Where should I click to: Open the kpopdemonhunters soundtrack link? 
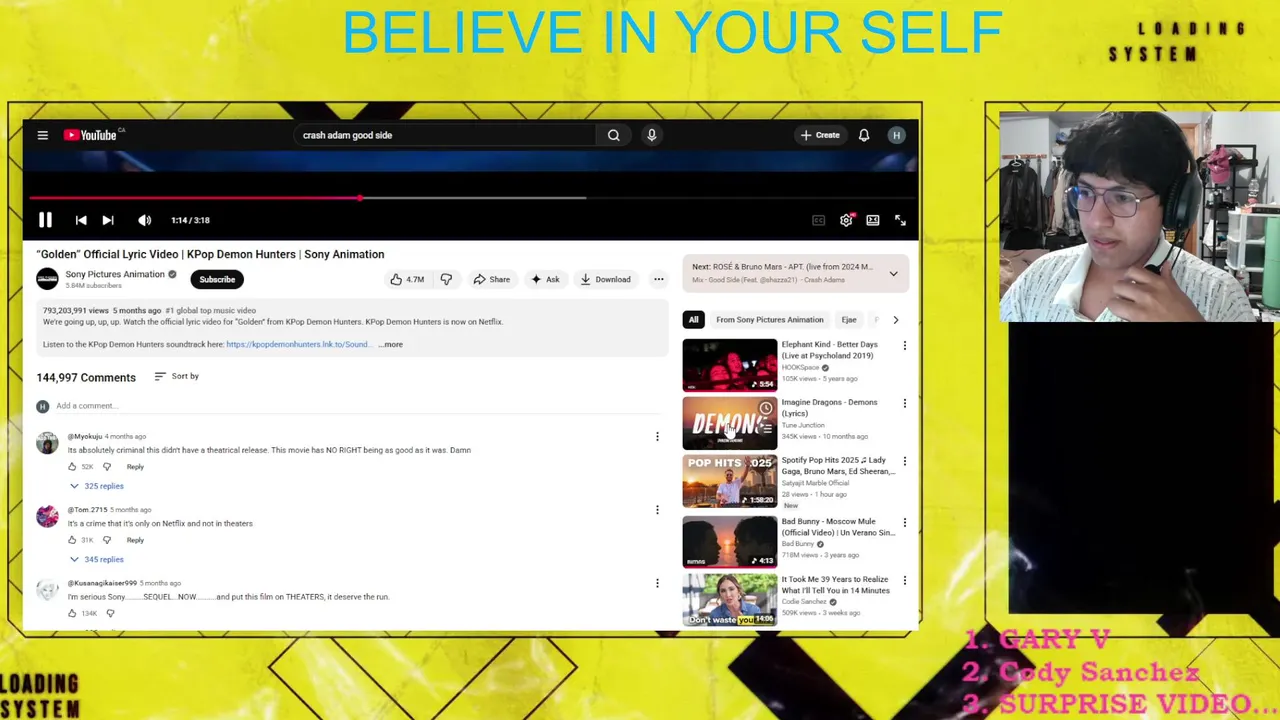(x=297, y=344)
